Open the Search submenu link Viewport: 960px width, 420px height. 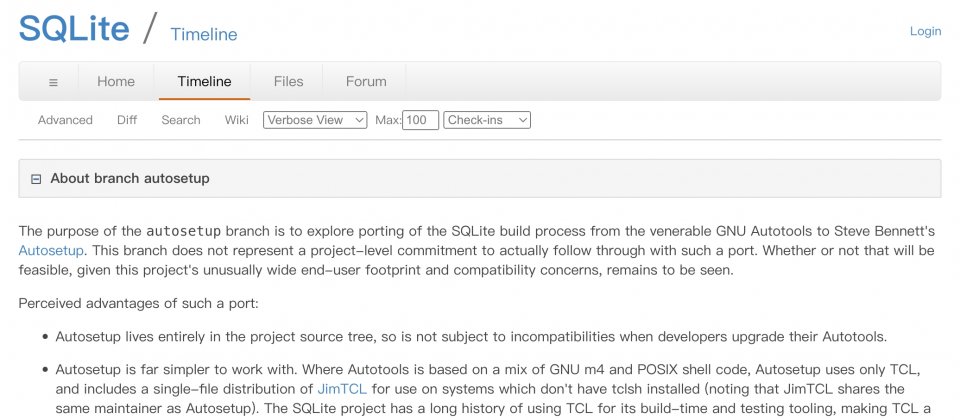click(181, 120)
